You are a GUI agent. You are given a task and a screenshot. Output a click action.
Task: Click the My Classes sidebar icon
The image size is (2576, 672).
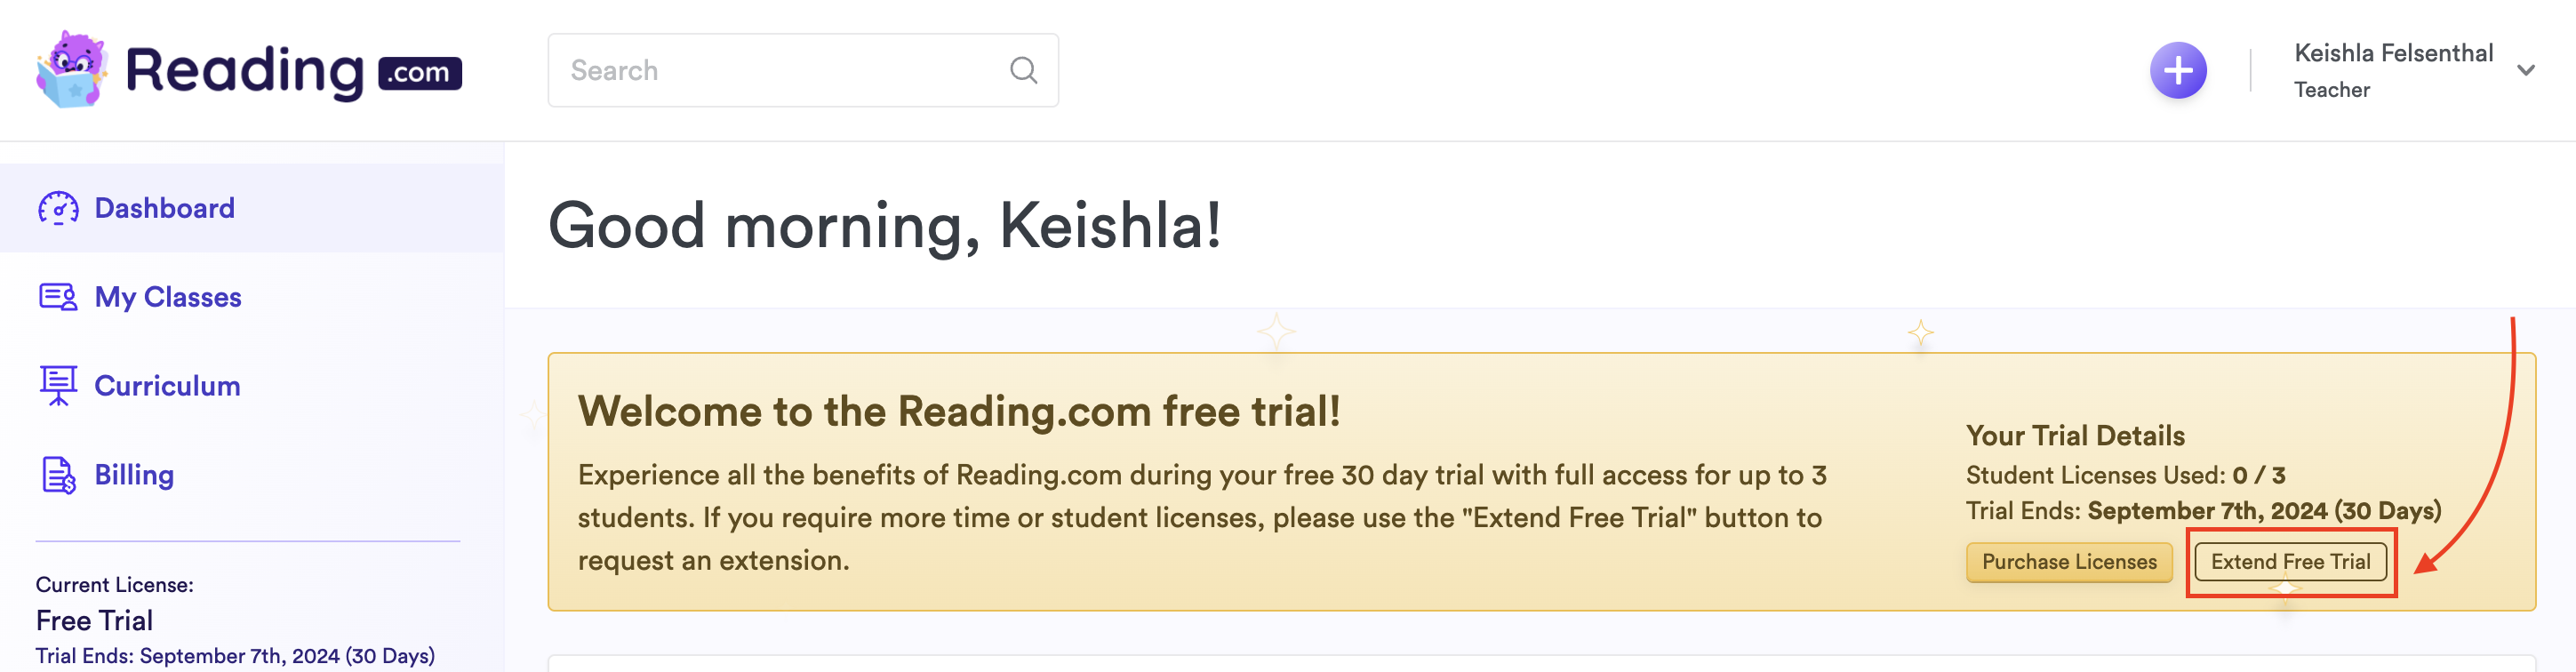click(x=58, y=297)
